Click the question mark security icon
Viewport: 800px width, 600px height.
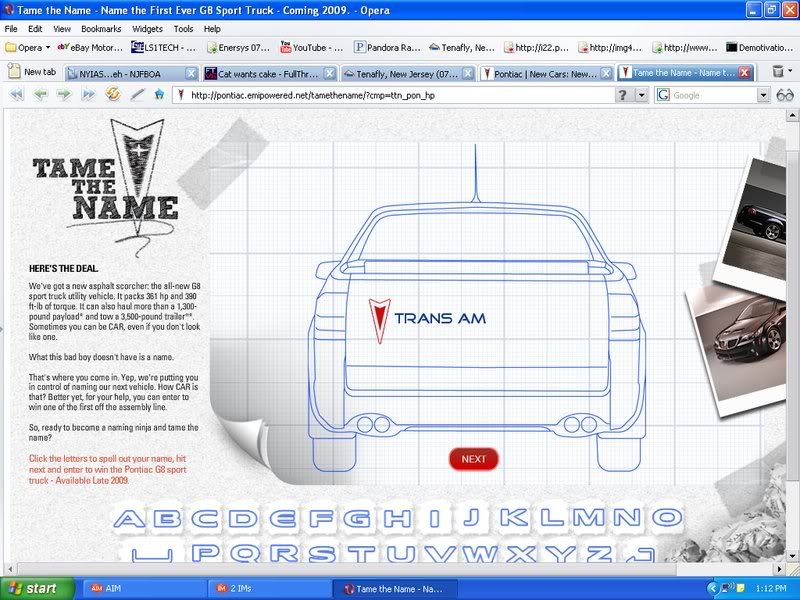(x=623, y=95)
